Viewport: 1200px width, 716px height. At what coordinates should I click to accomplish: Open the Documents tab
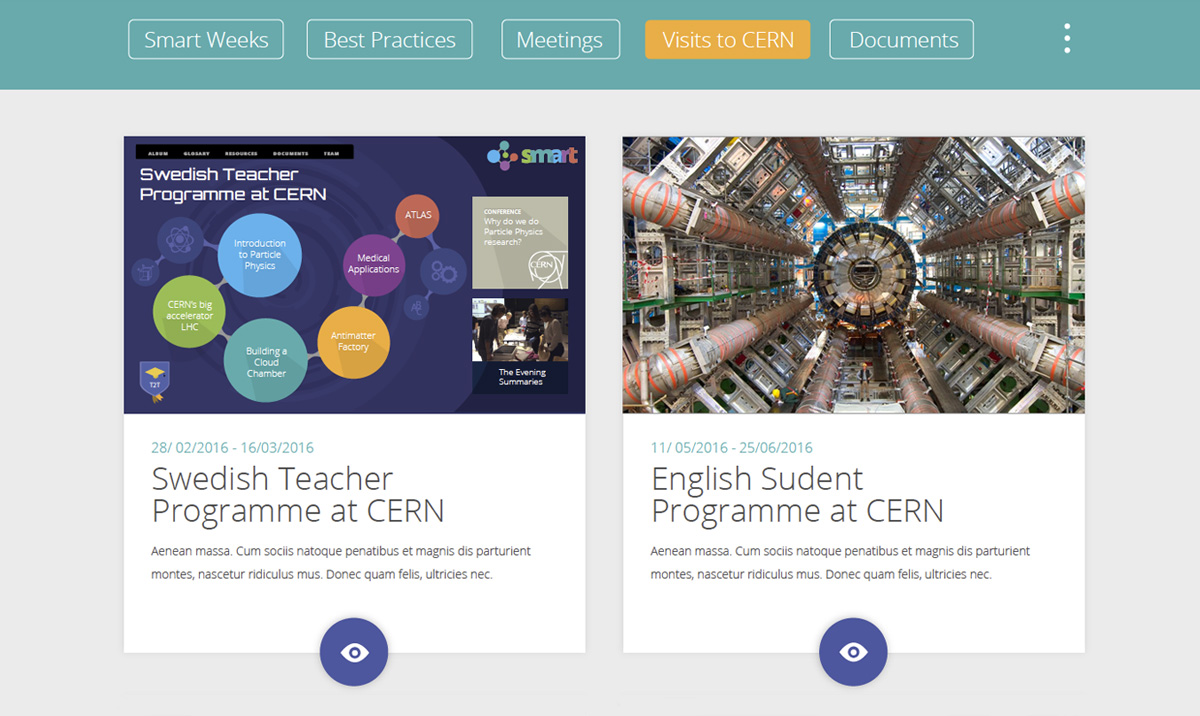[902, 40]
